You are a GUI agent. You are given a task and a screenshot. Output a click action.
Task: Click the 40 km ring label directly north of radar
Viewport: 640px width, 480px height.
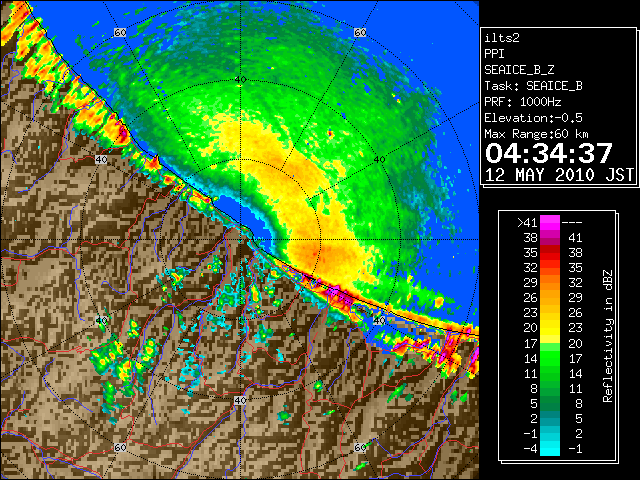point(241,80)
